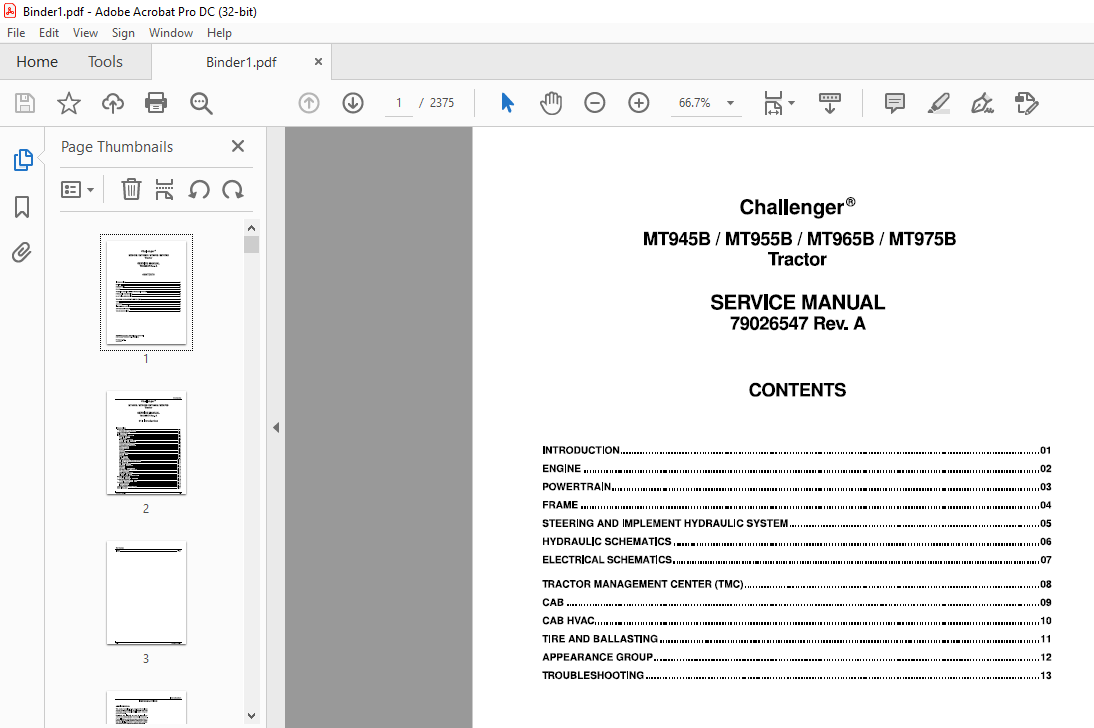
Task: Click APPEARANCE GROUP contents entry
Action: tap(797, 657)
